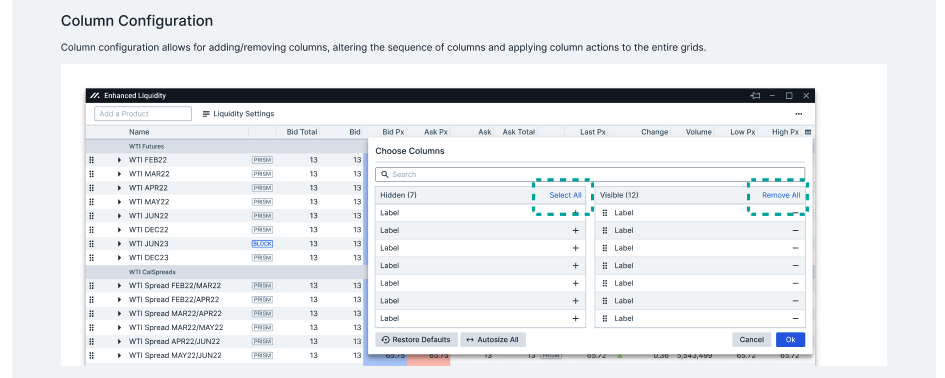The width and height of the screenshot is (945, 378).
Task: Confirm column choices with Ok button
Action: [791, 339]
